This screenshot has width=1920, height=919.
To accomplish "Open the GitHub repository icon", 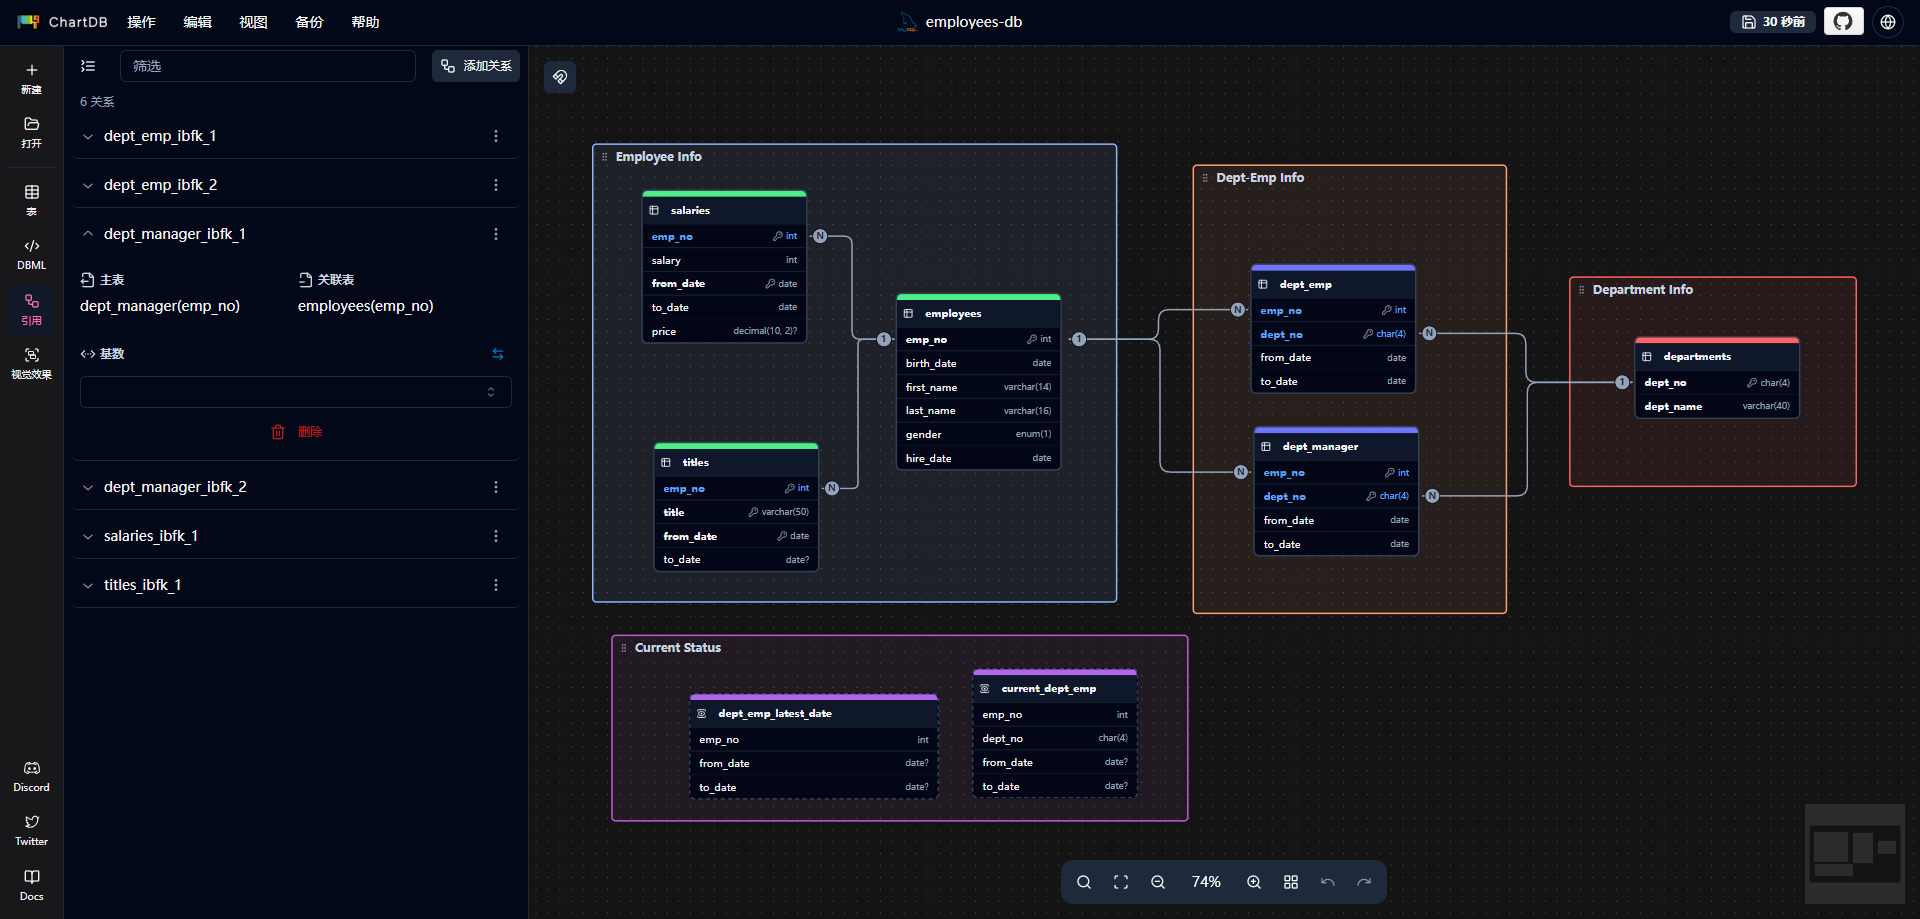I will click(1843, 21).
